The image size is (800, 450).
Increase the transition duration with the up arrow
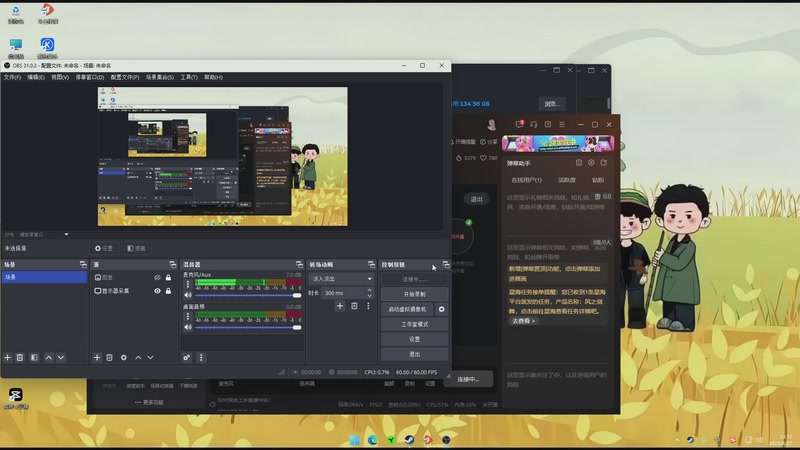coord(369,290)
